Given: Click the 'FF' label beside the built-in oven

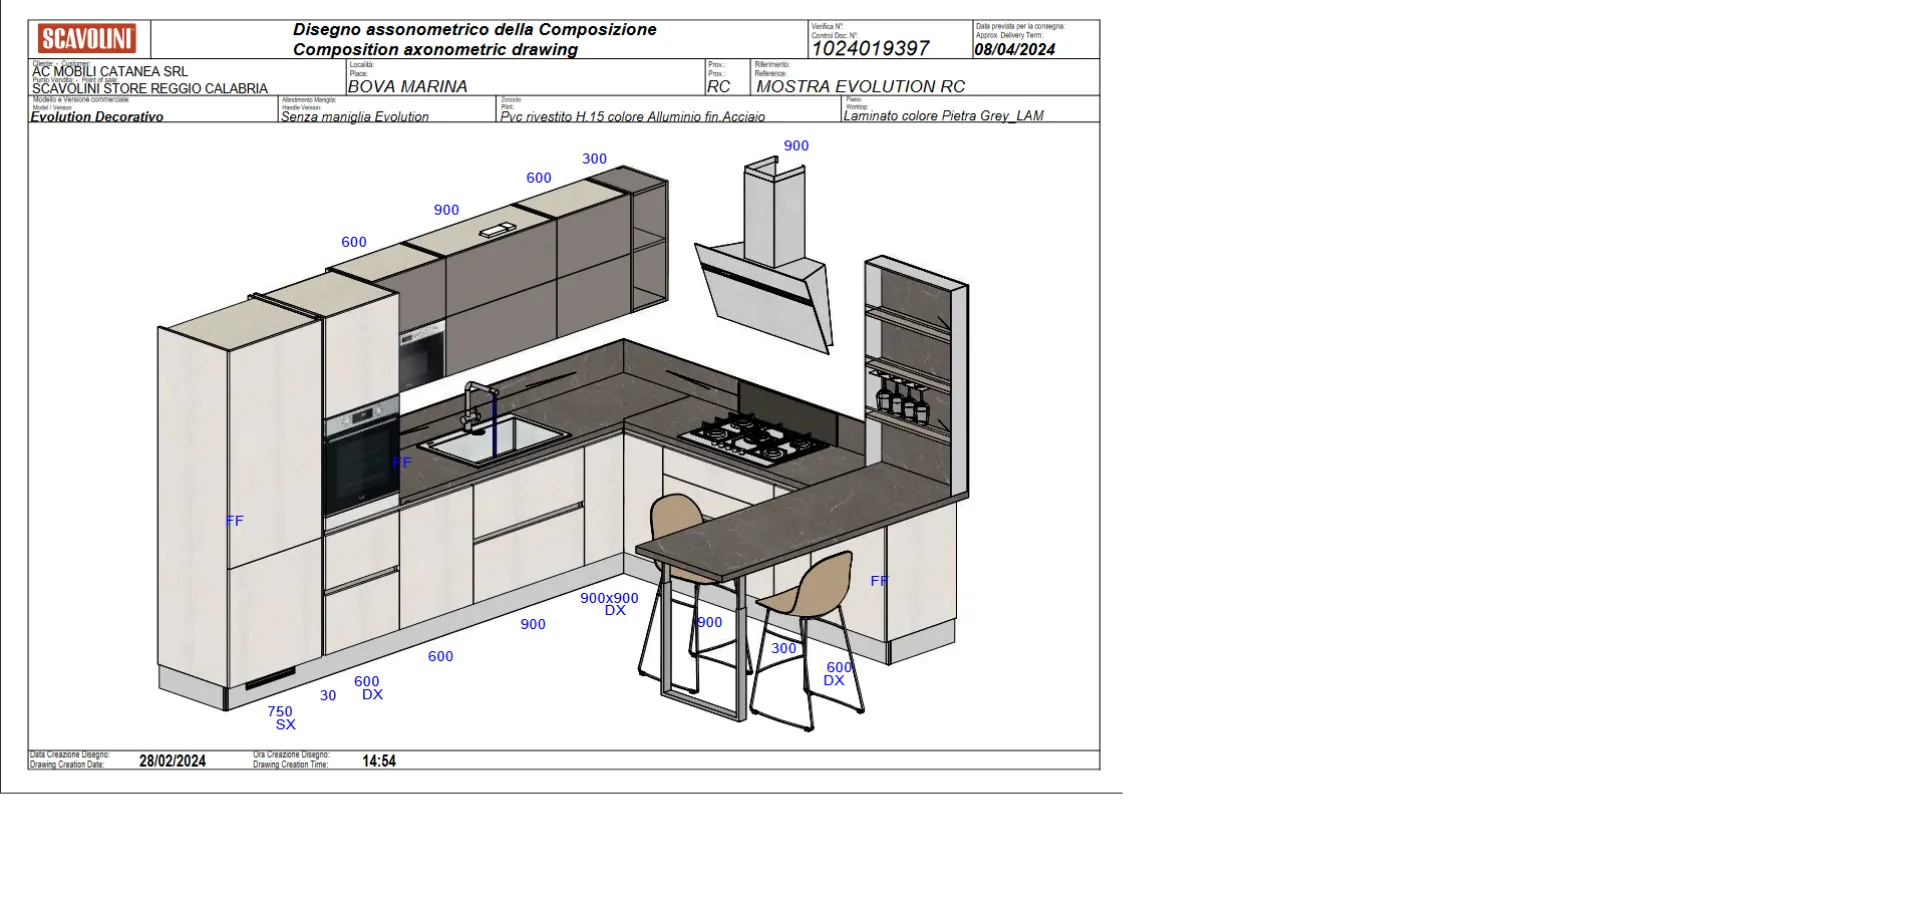Looking at the screenshot, I should pyautogui.click(x=401, y=462).
